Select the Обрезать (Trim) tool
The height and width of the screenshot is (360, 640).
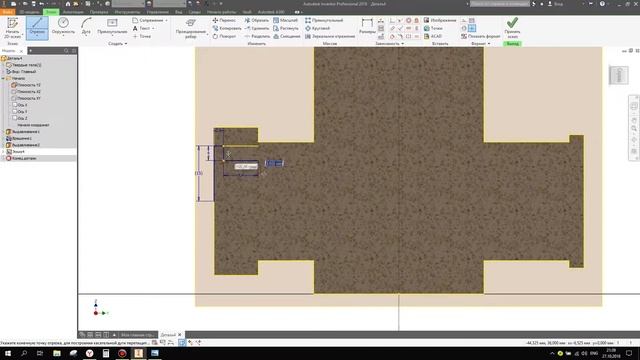257,20
